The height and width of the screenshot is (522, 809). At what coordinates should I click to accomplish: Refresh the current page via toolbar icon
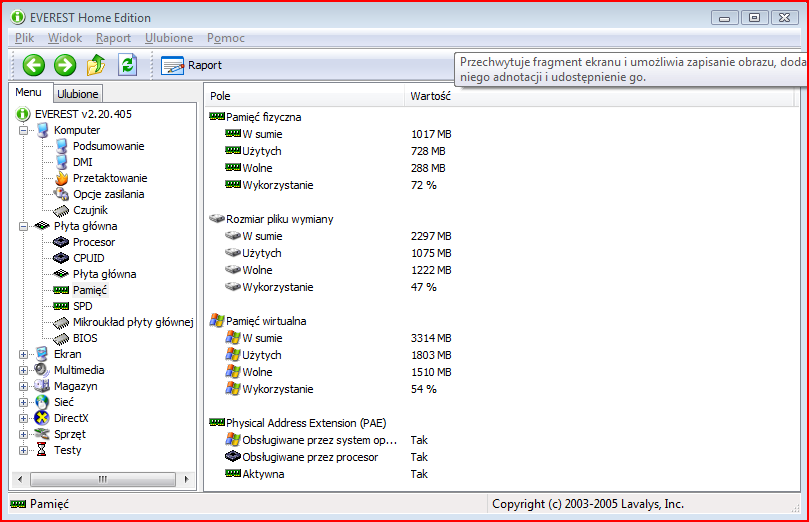127,65
